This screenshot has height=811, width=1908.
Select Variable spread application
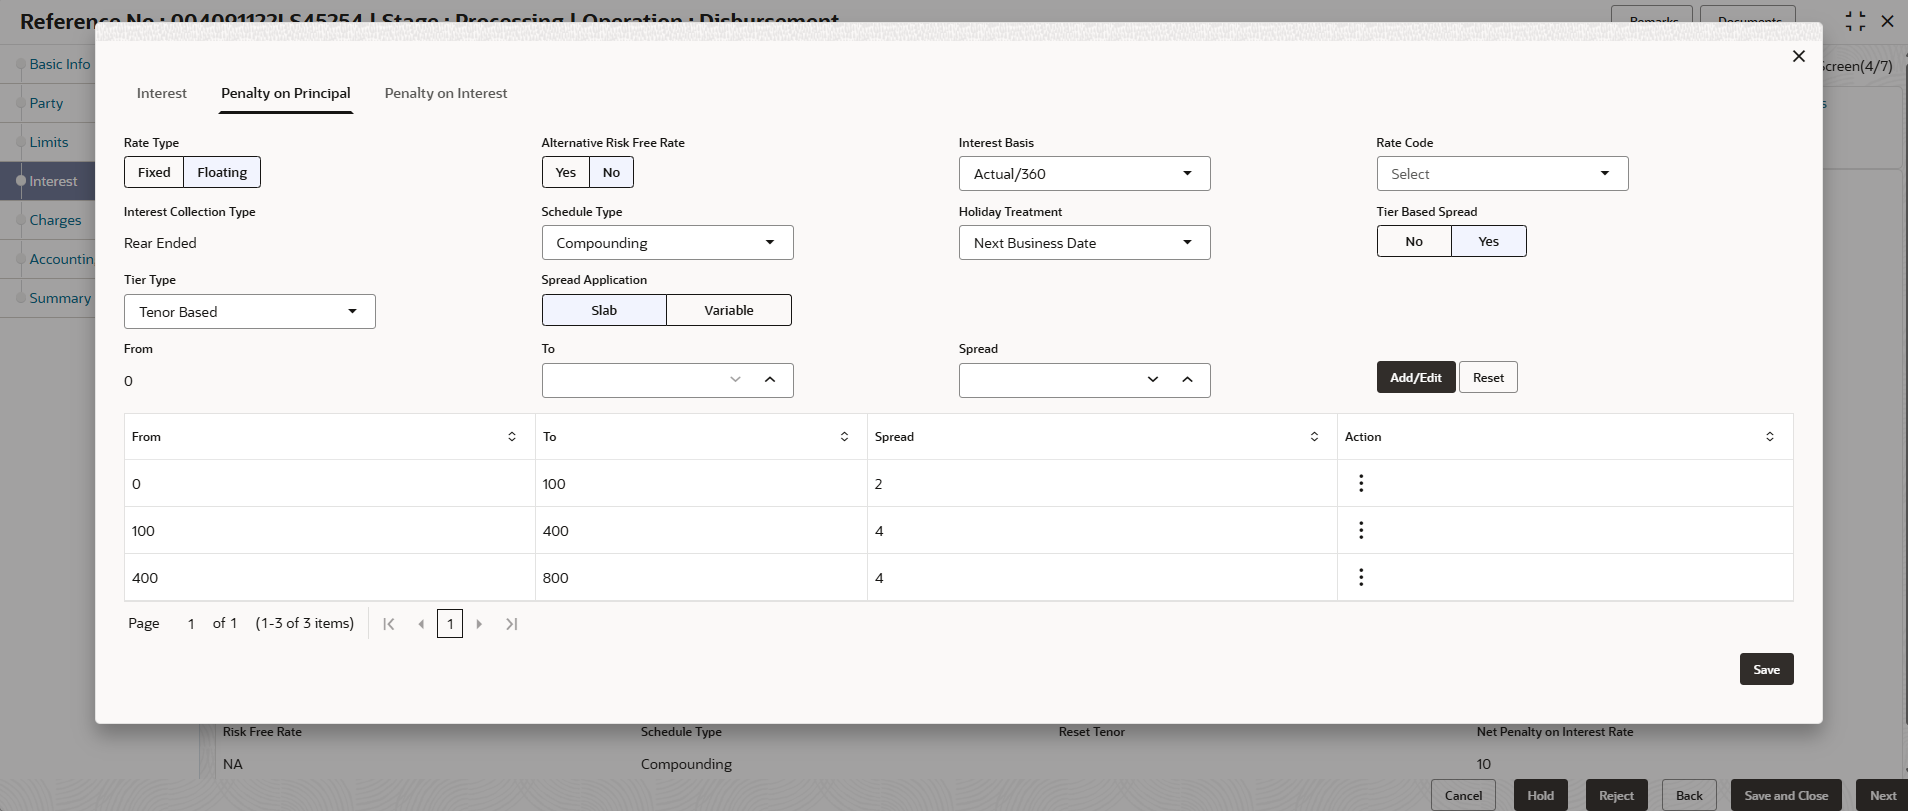pos(728,310)
